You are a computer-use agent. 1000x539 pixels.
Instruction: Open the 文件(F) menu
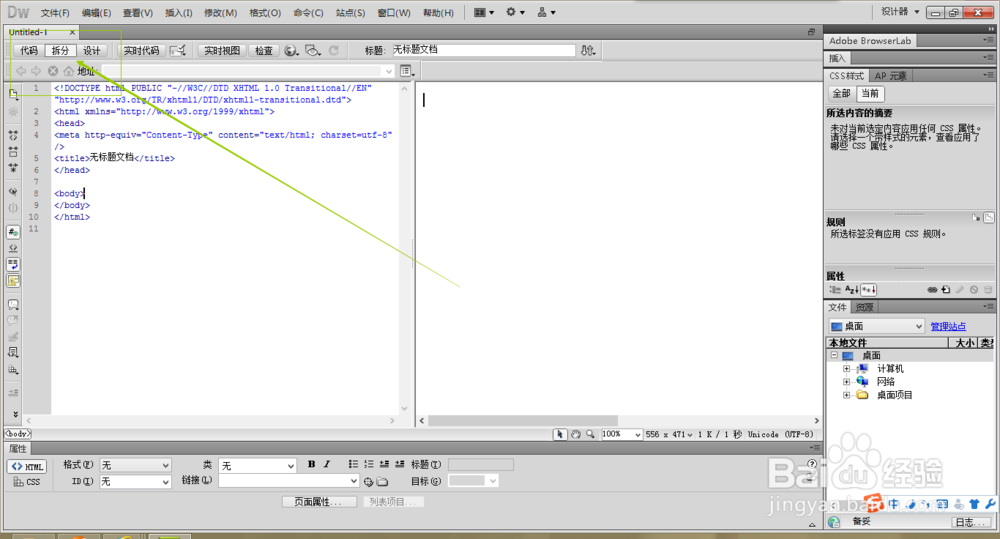[x=55, y=13]
